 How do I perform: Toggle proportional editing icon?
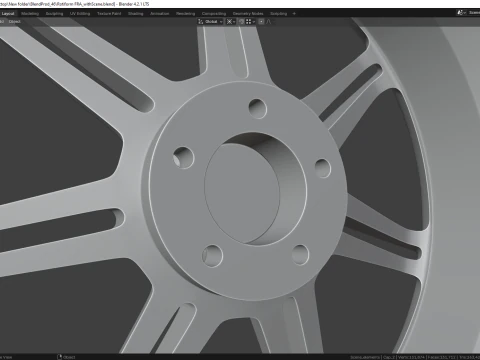click(x=261, y=22)
